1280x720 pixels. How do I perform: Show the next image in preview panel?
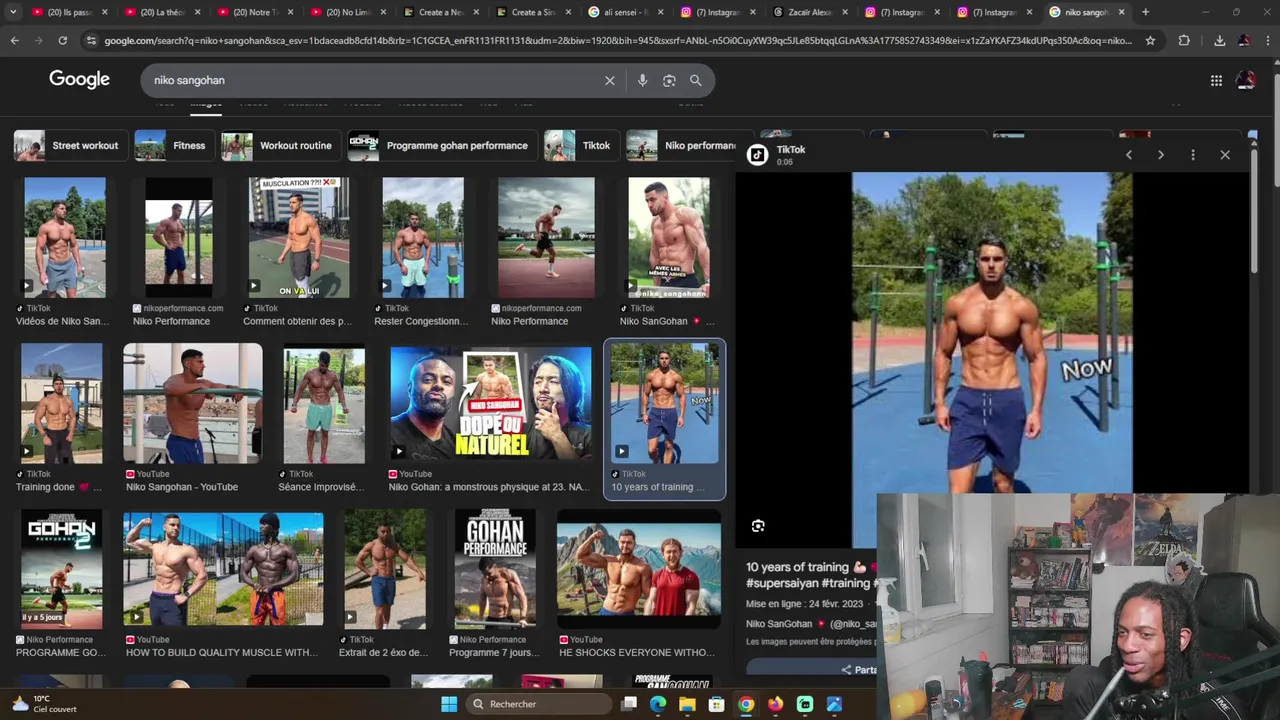[x=1160, y=155]
